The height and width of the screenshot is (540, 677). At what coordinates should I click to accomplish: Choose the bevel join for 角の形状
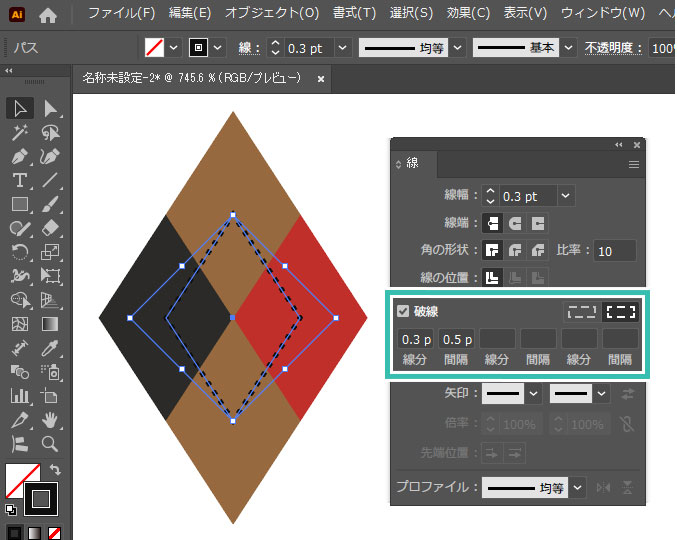click(538, 250)
